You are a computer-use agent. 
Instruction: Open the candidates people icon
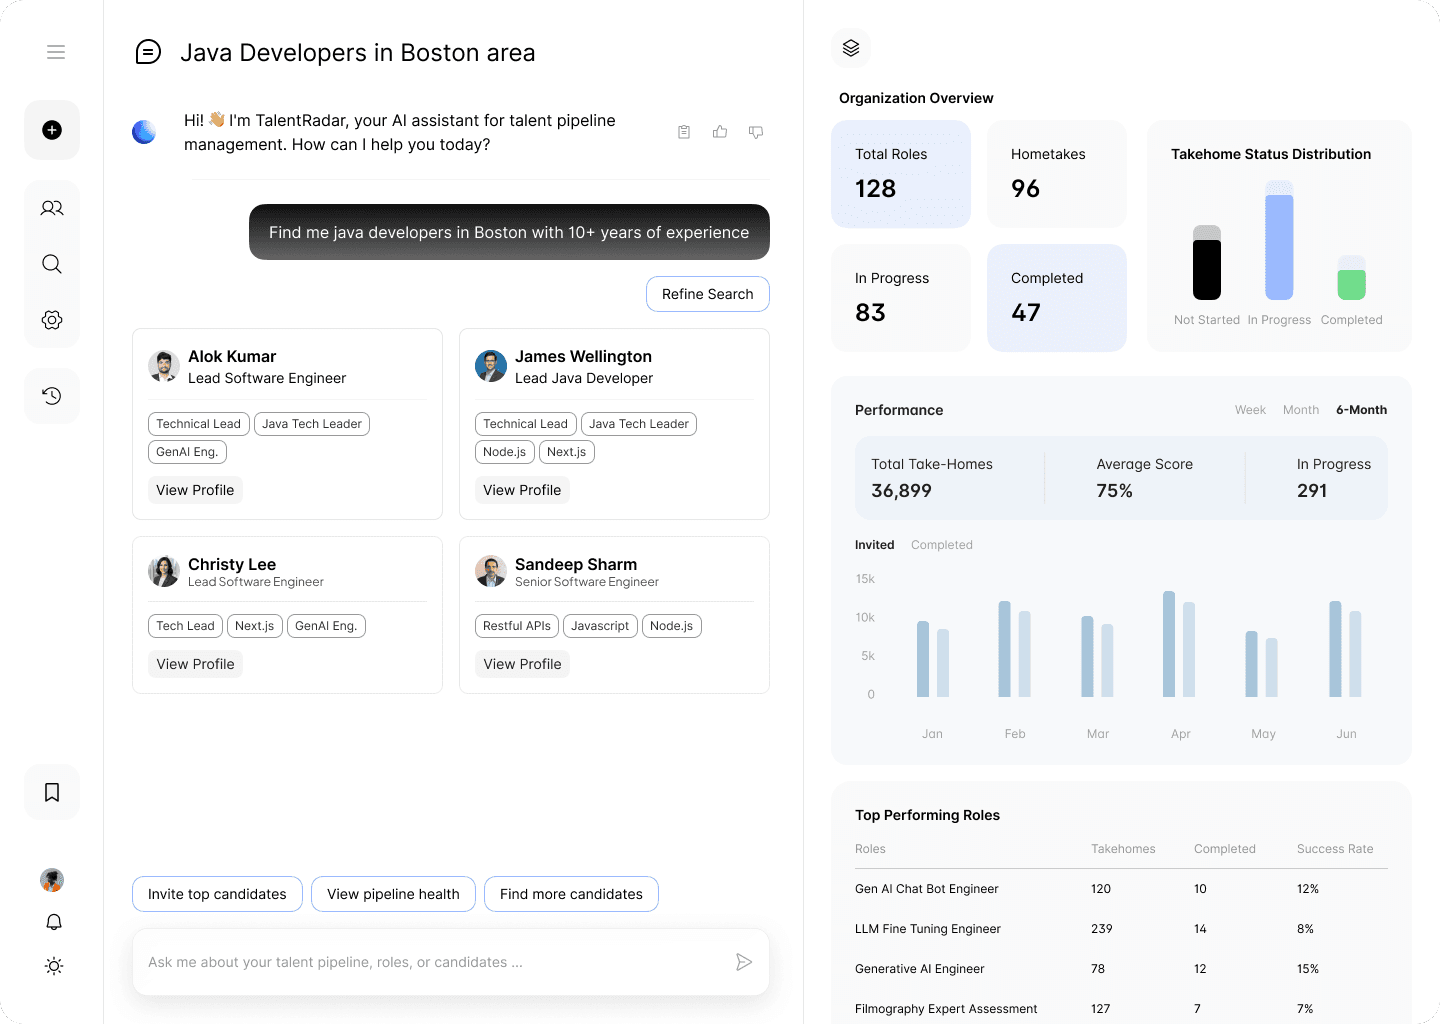click(52, 208)
